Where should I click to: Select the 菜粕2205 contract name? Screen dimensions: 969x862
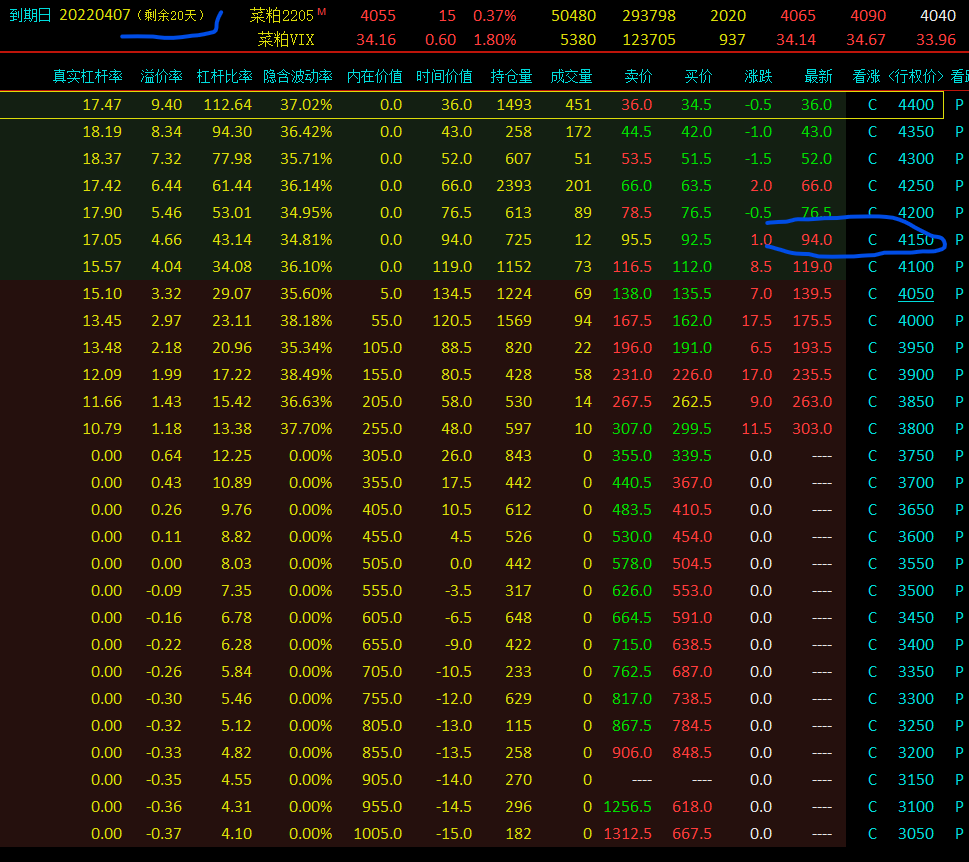tap(281, 16)
